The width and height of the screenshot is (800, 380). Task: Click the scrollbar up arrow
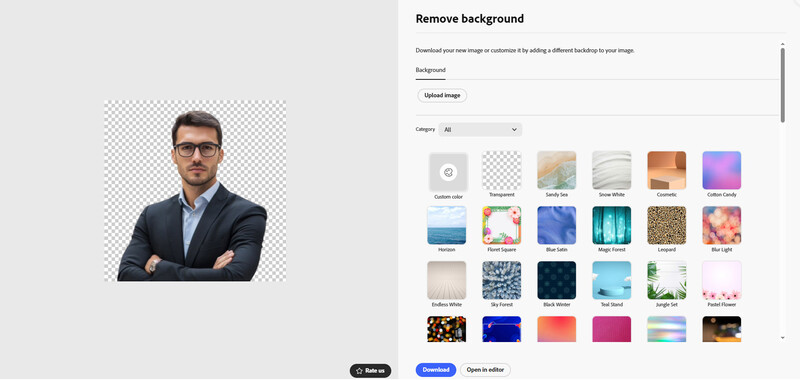pyautogui.click(x=783, y=44)
